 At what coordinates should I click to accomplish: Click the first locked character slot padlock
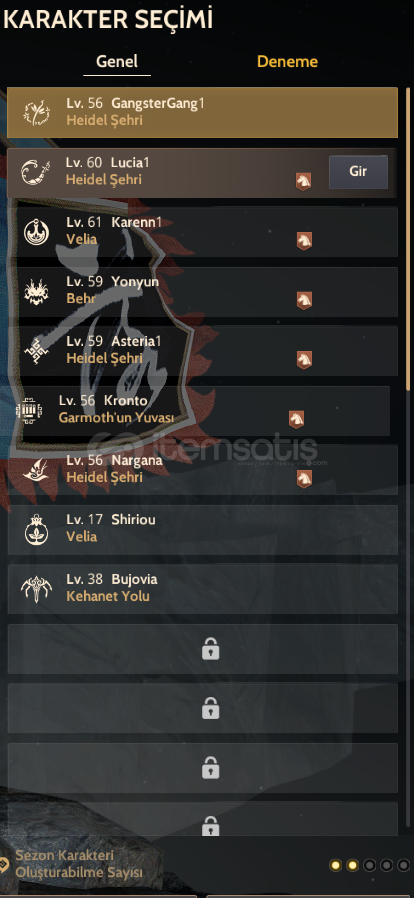click(x=211, y=649)
